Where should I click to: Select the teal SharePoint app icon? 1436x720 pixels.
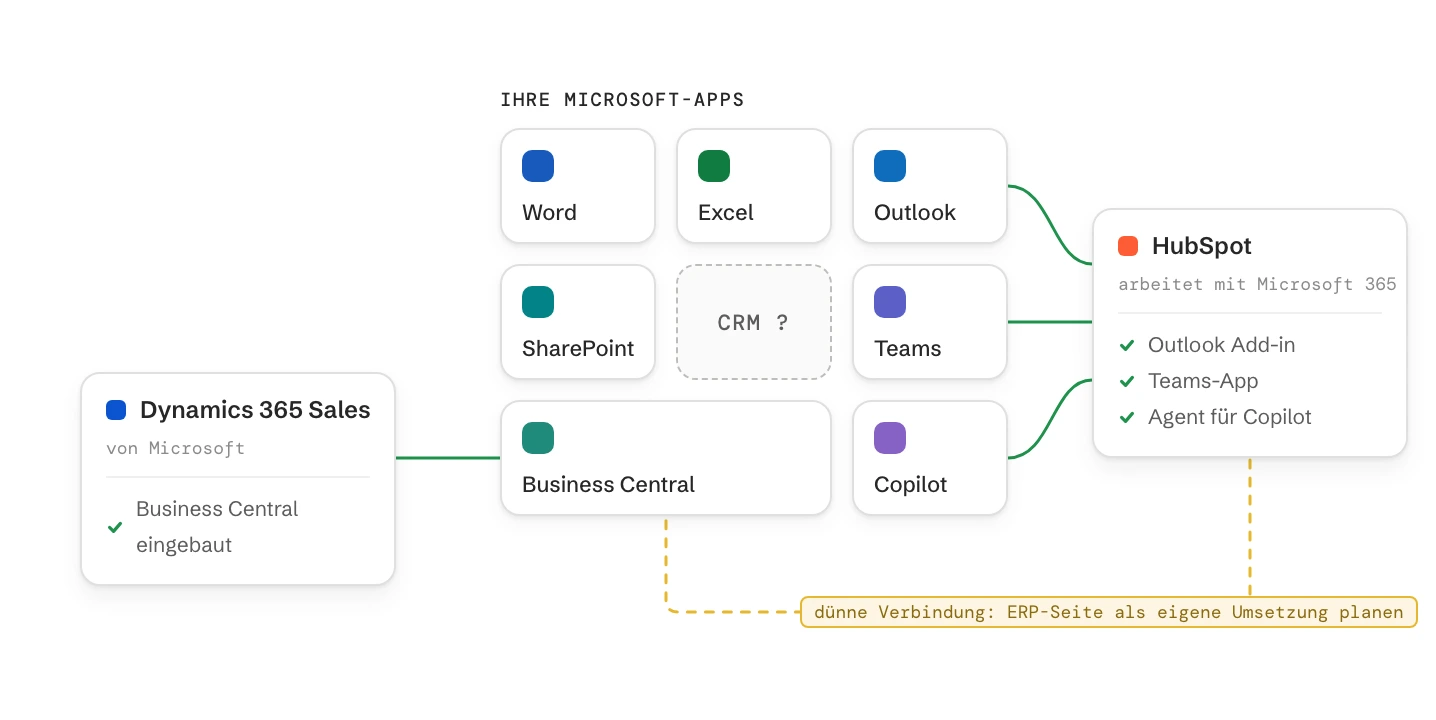click(x=538, y=302)
